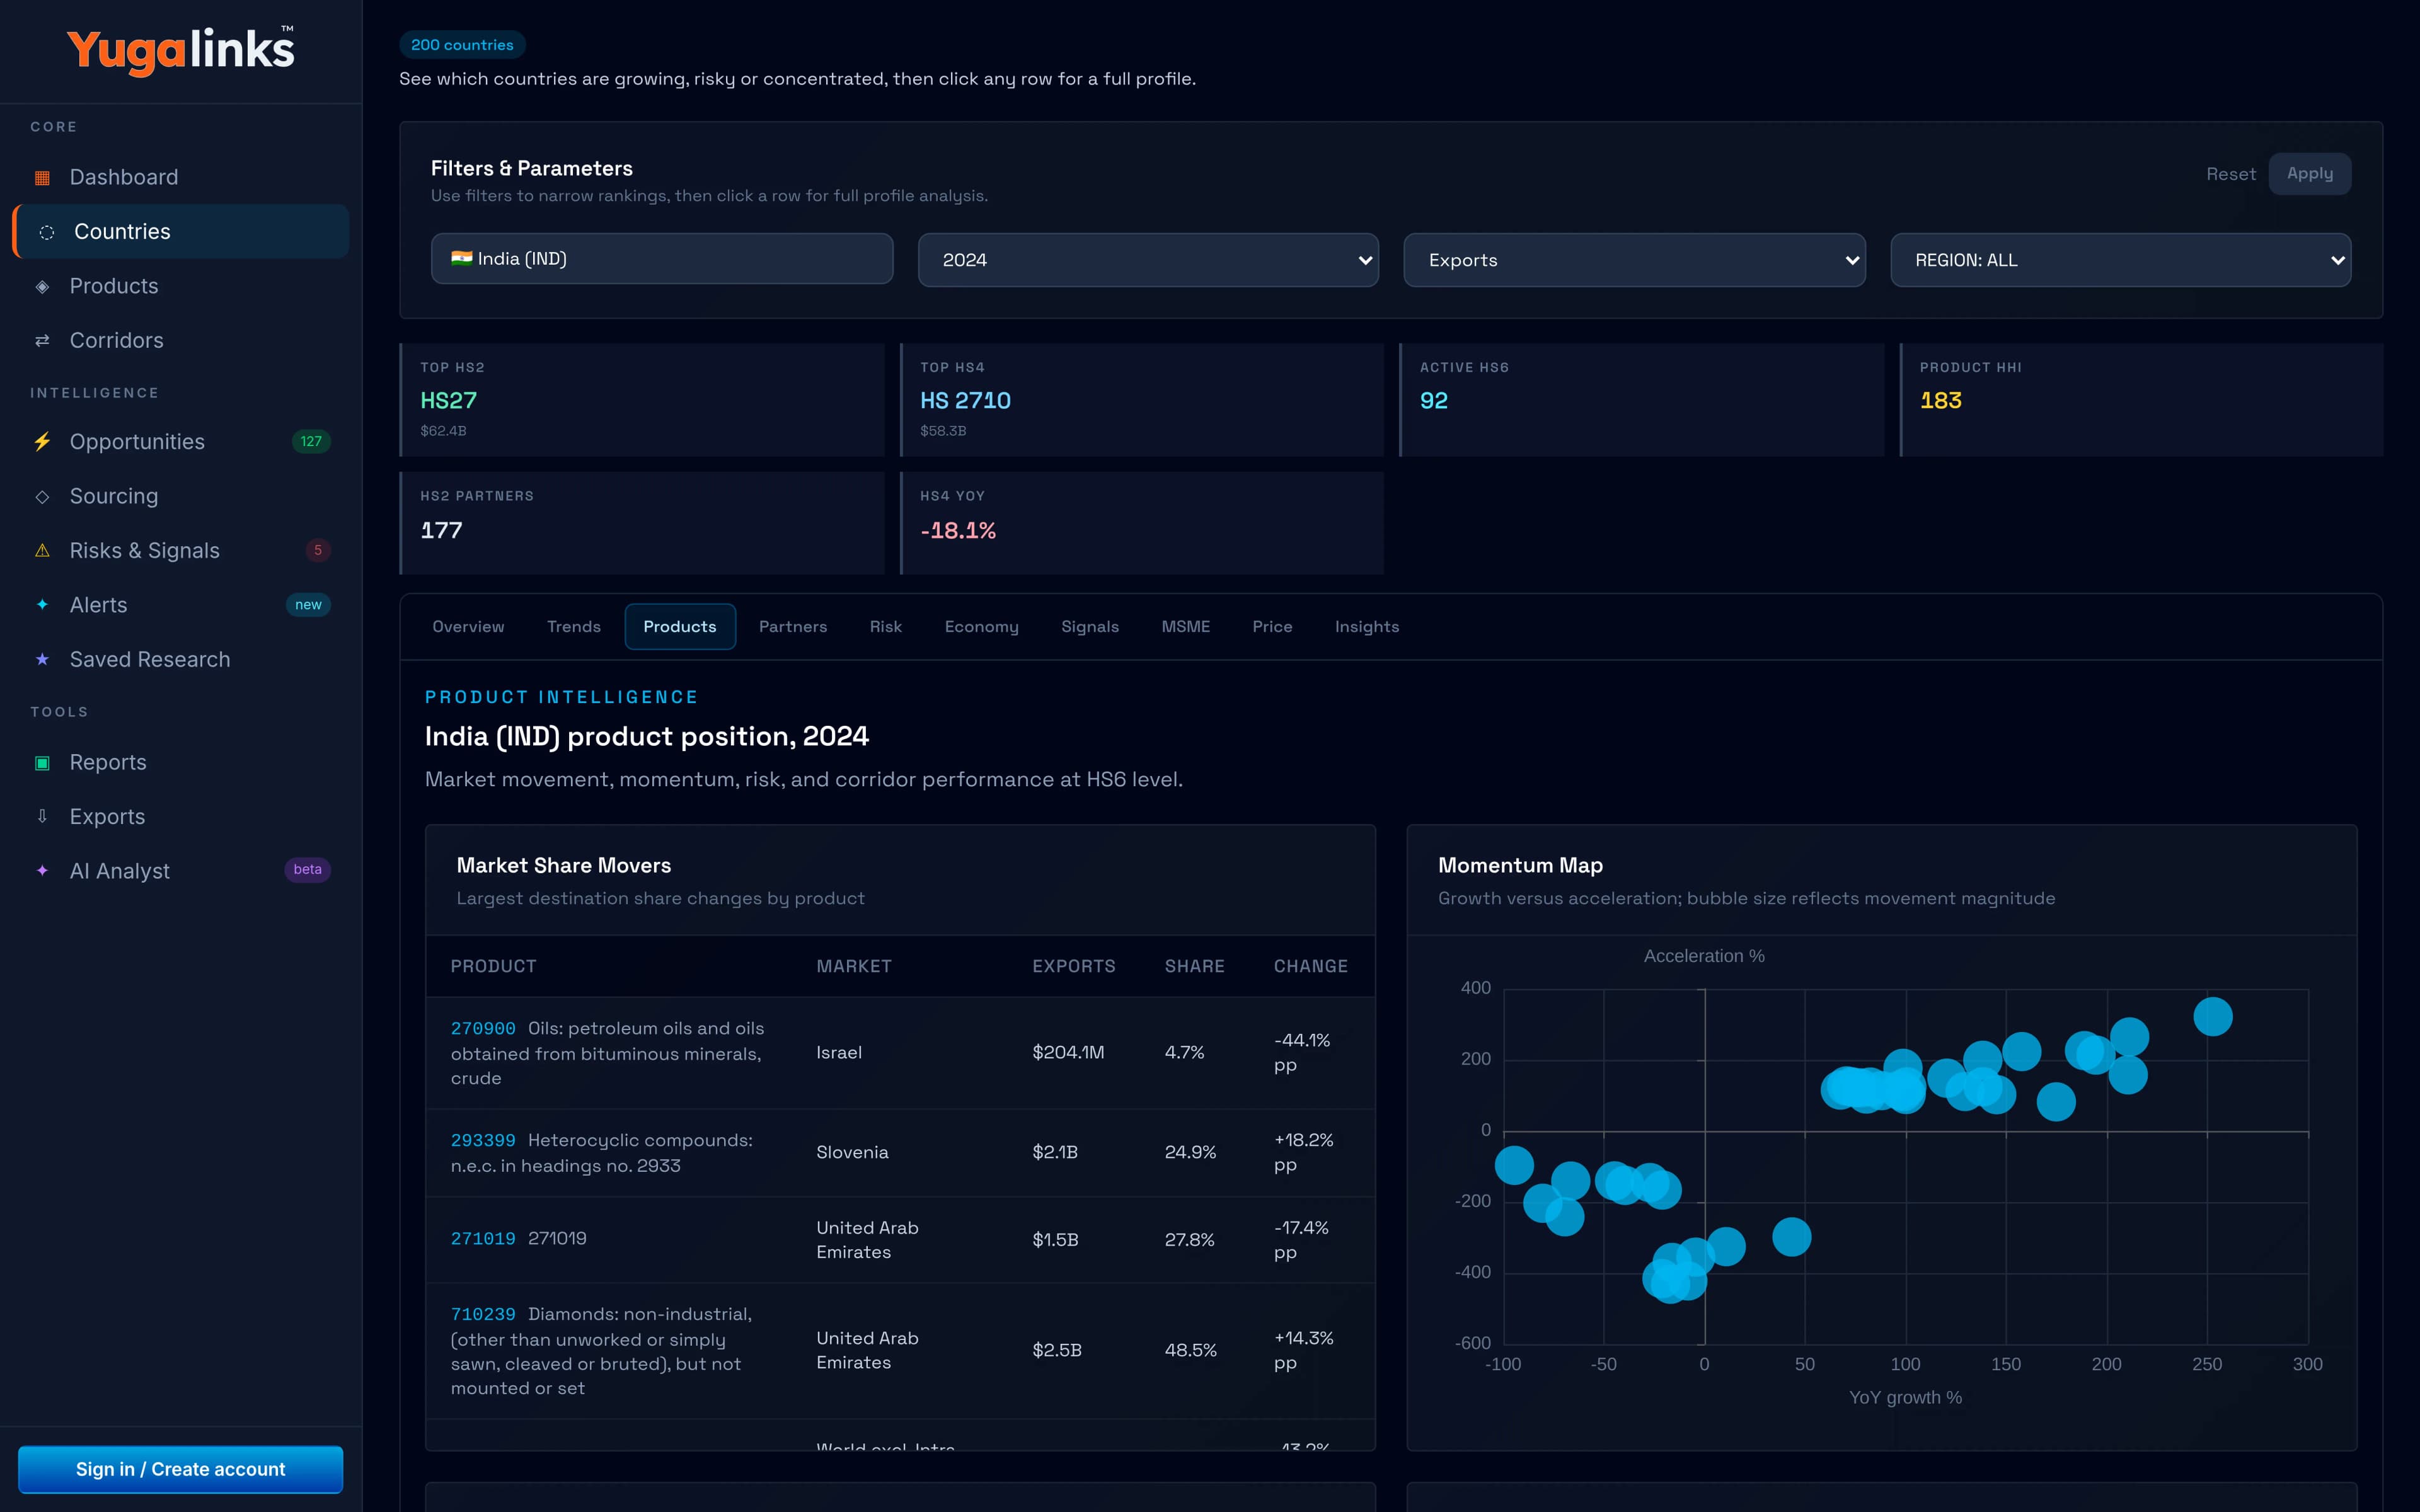Click the 'beta' badge next to AI Analyst
This screenshot has width=2420, height=1512.
coord(307,870)
